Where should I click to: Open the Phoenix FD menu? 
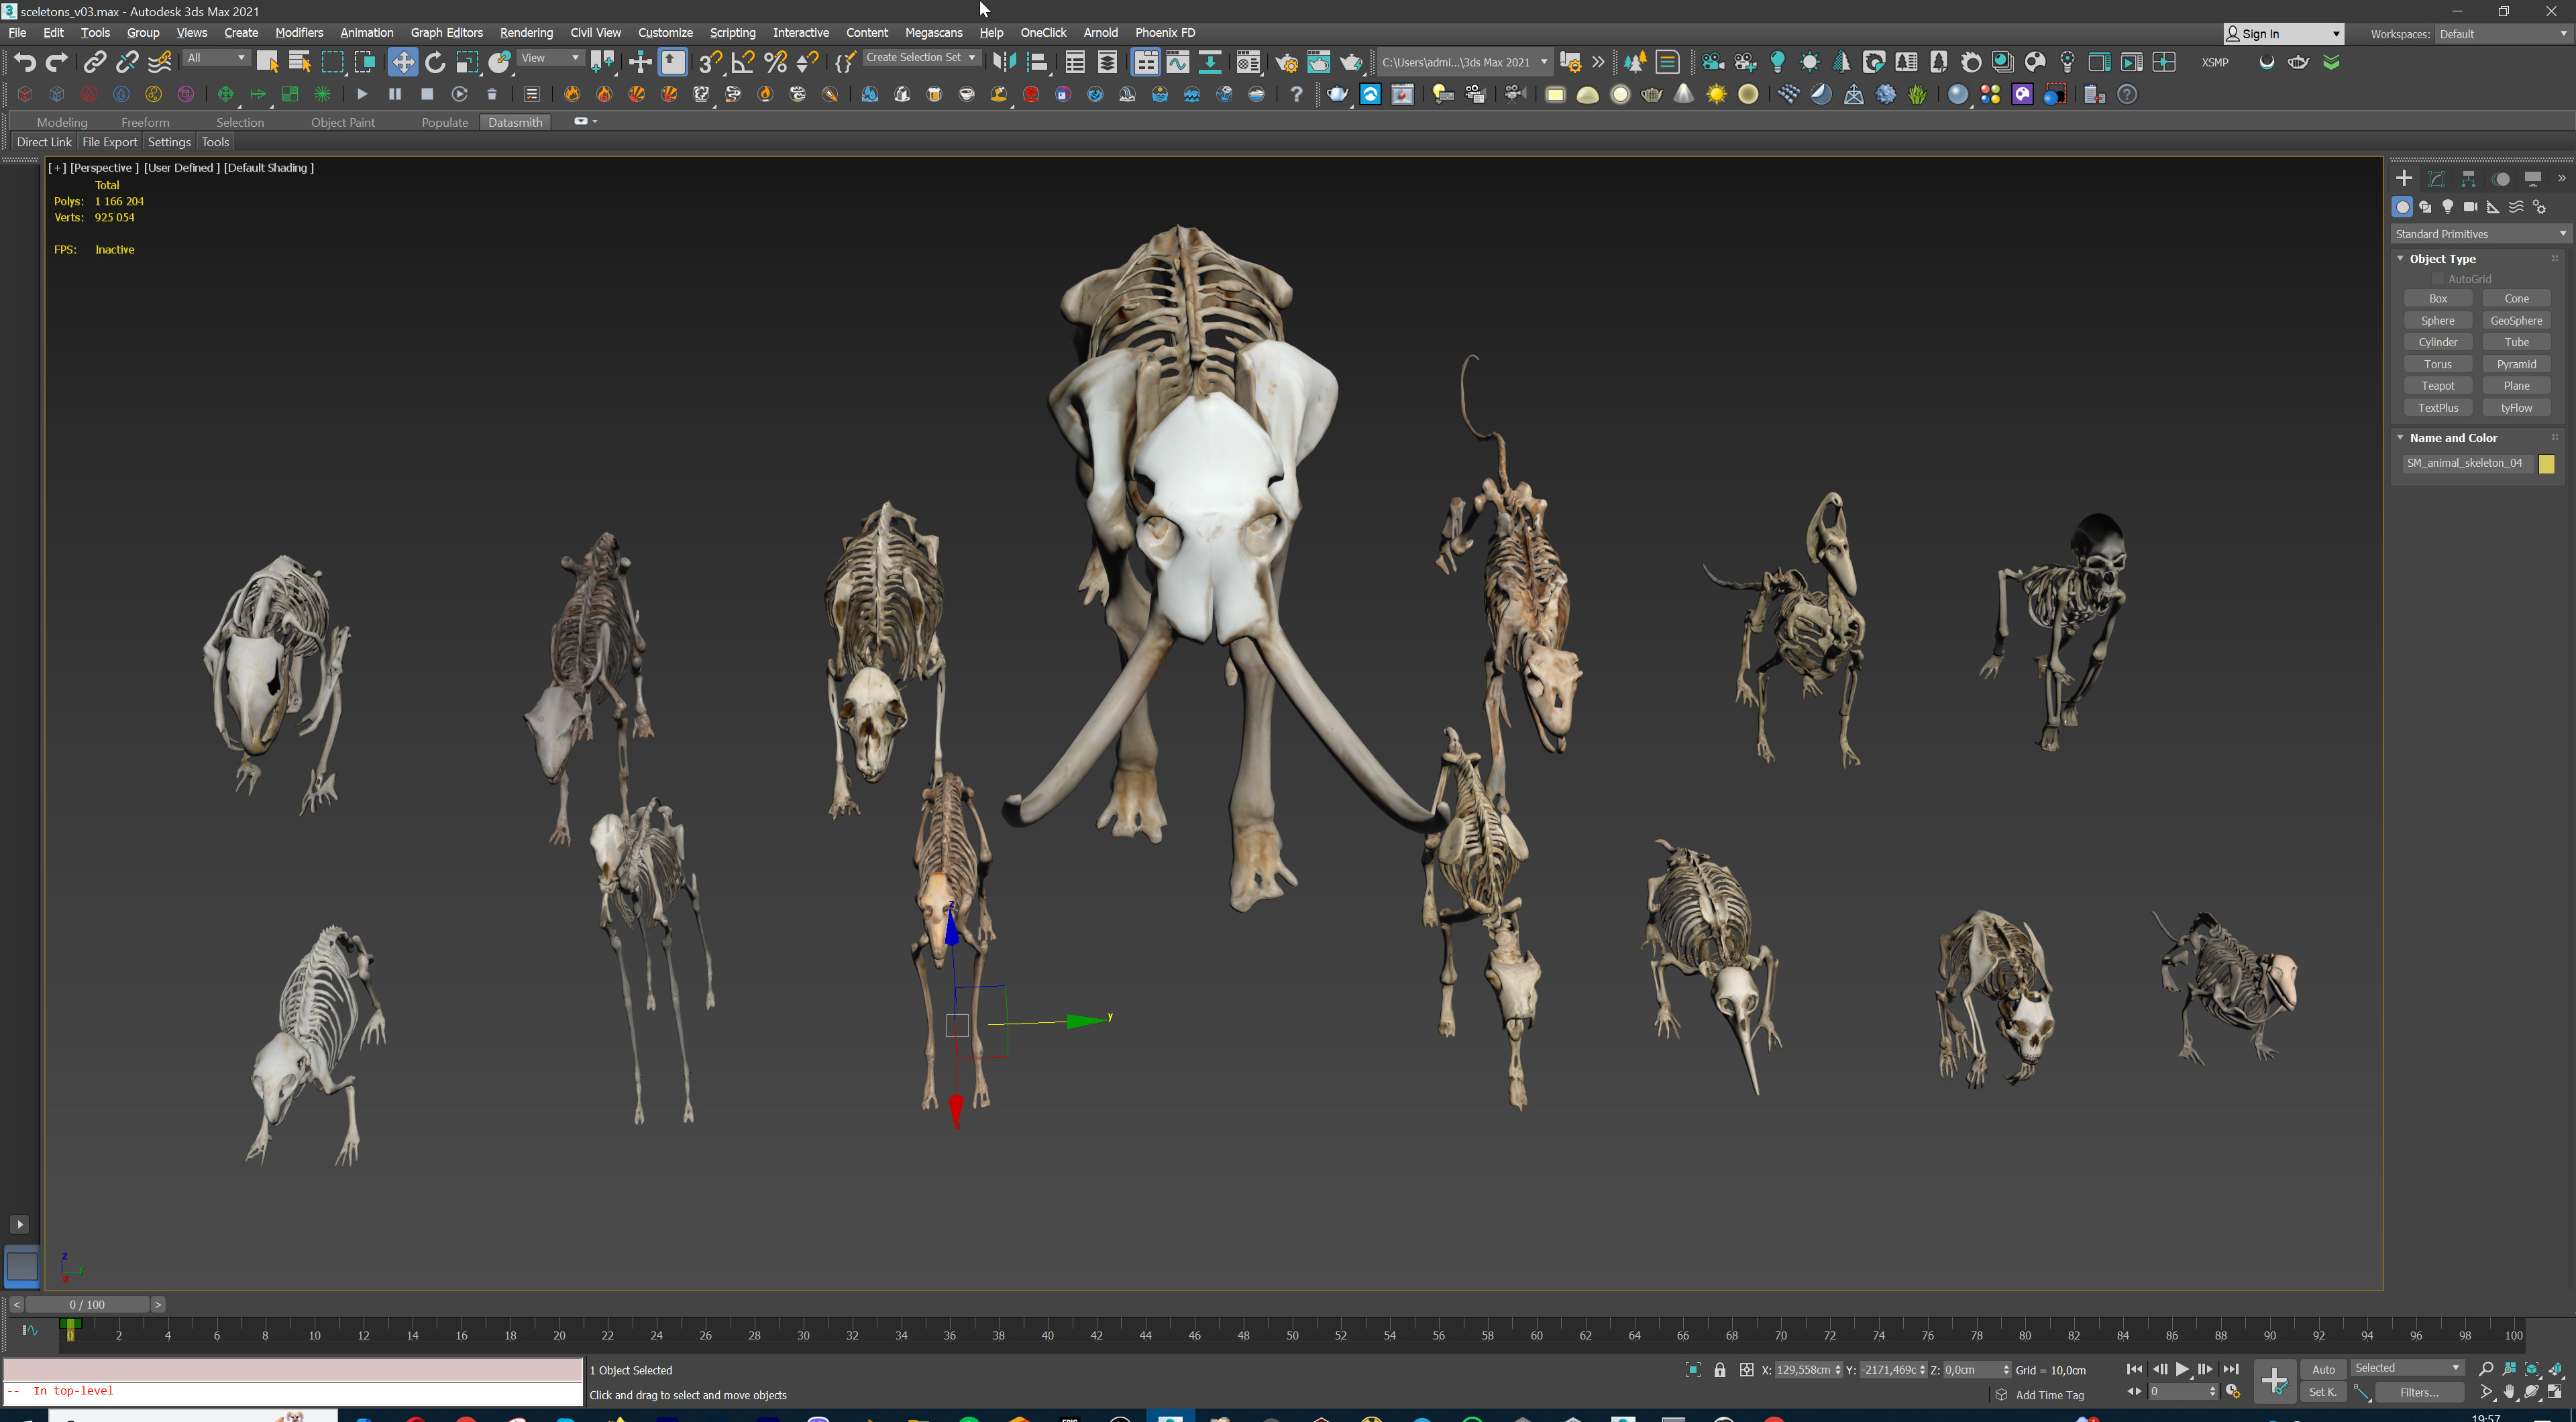click(1164, 33)
